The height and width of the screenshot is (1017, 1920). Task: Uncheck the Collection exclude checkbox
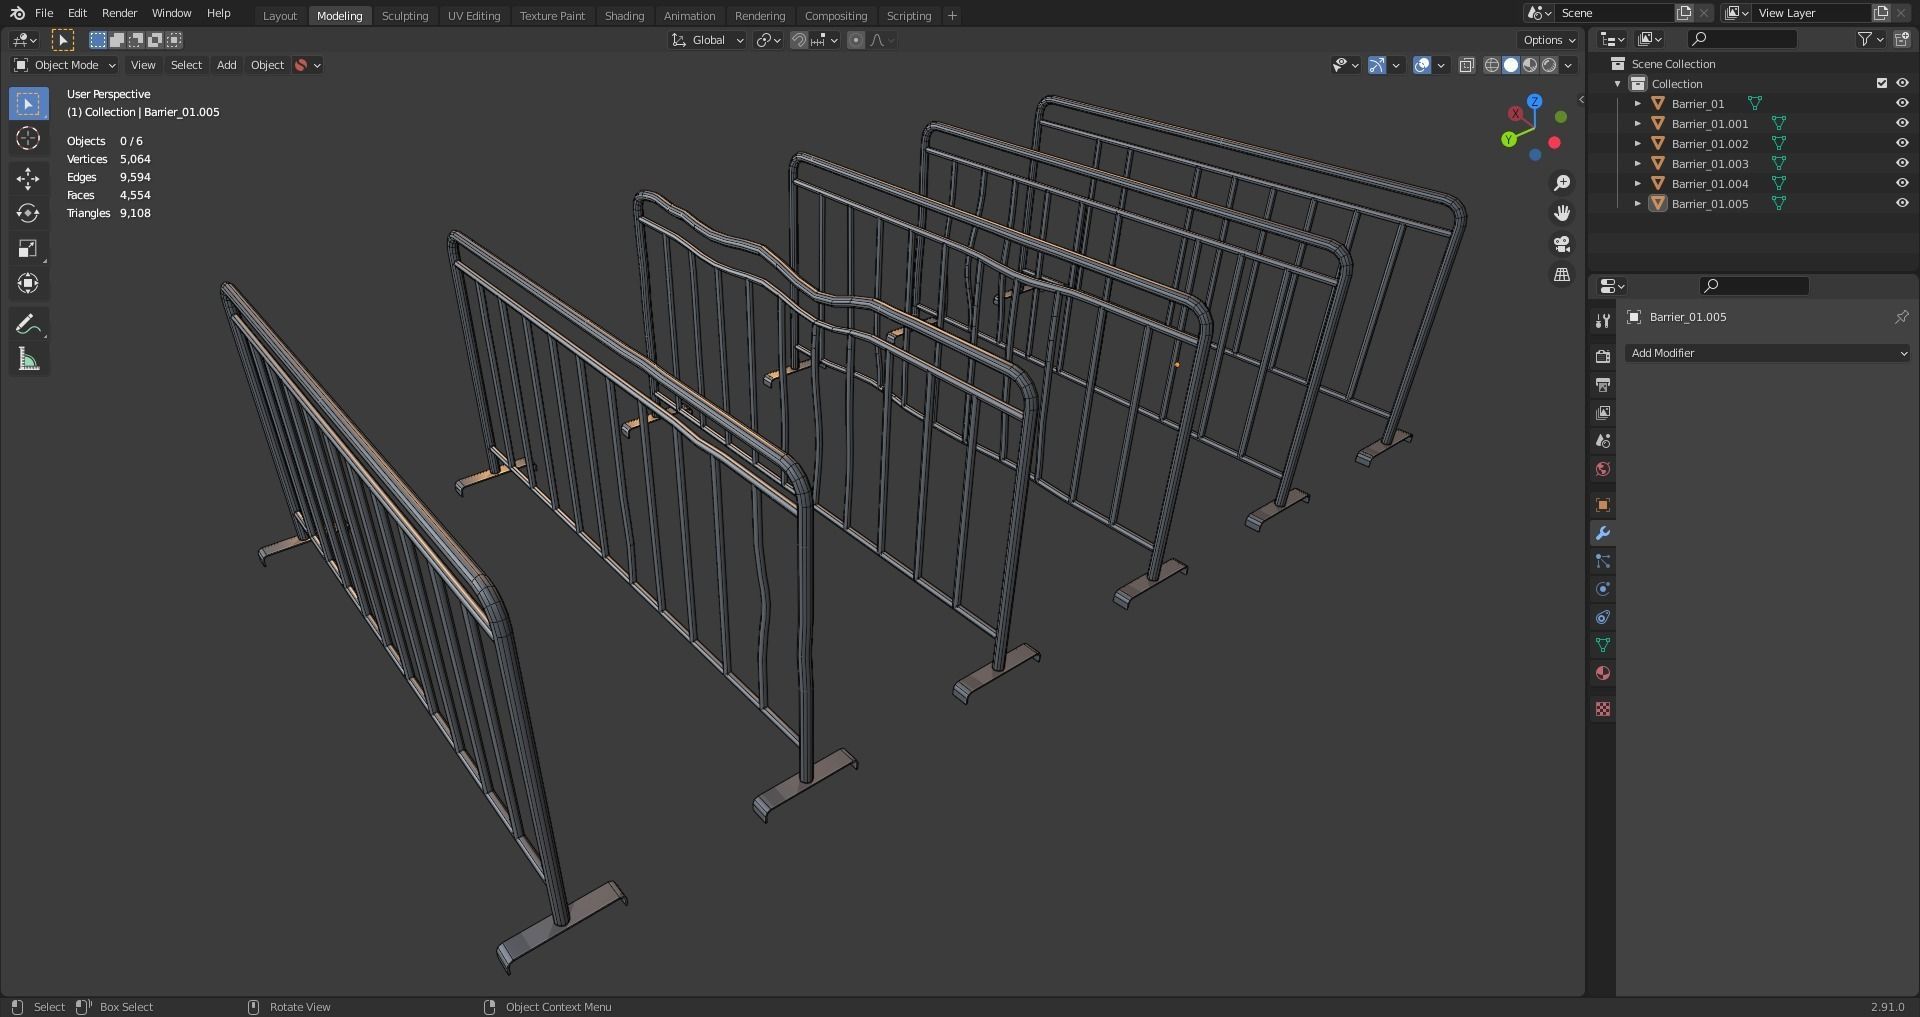[1882, 83]
